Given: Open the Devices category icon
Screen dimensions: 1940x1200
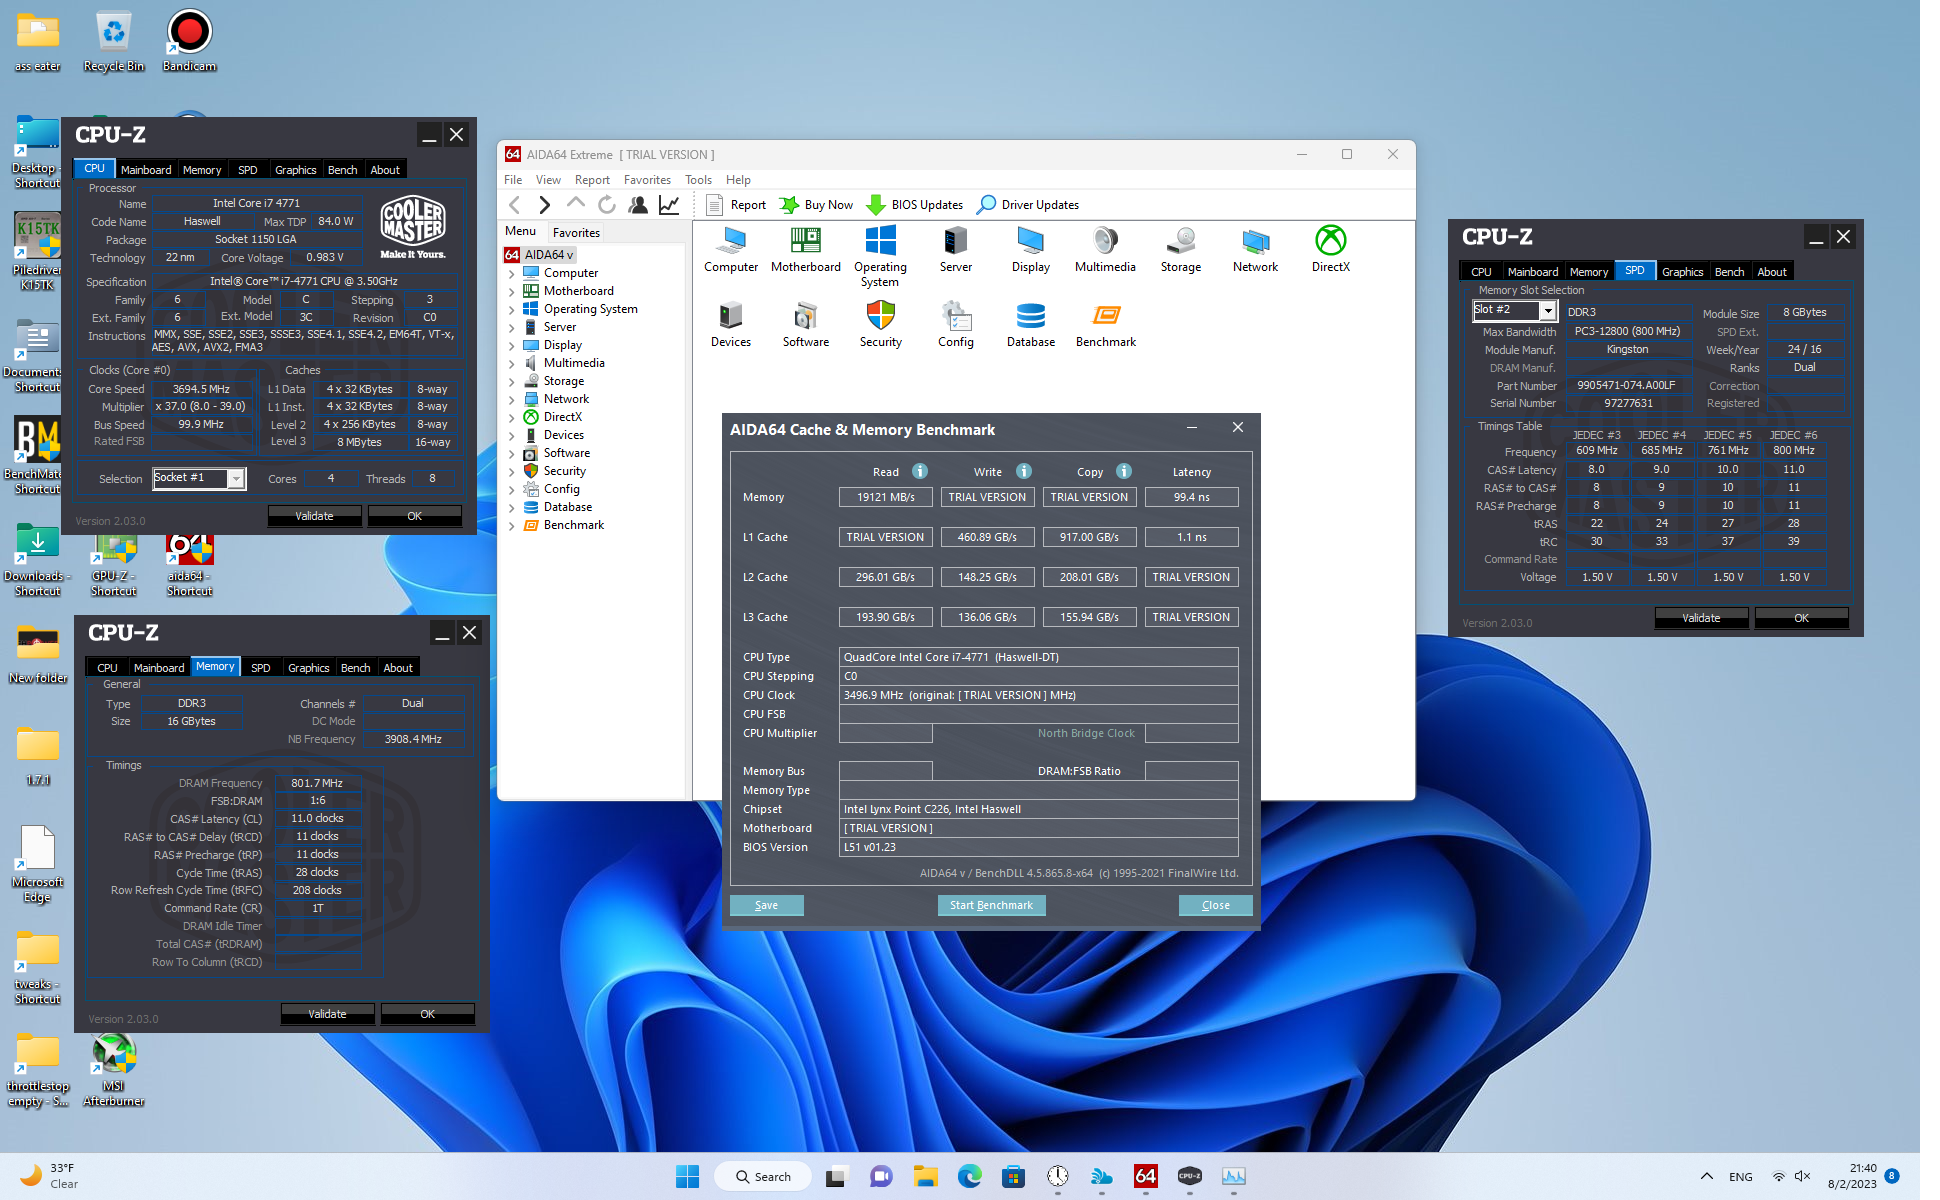Looking at the screenshot, I should 731,324.
